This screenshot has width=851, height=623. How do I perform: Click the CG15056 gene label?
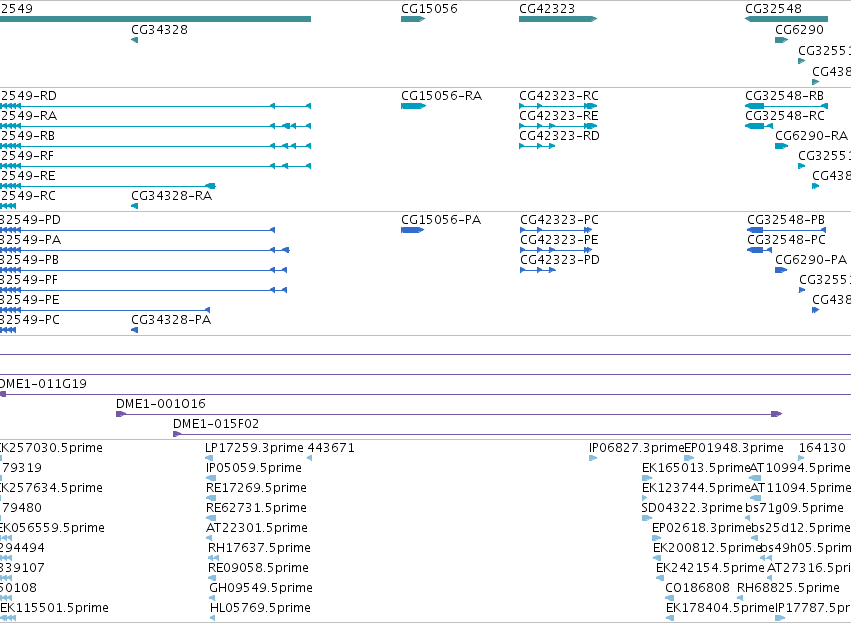point(429,9)
